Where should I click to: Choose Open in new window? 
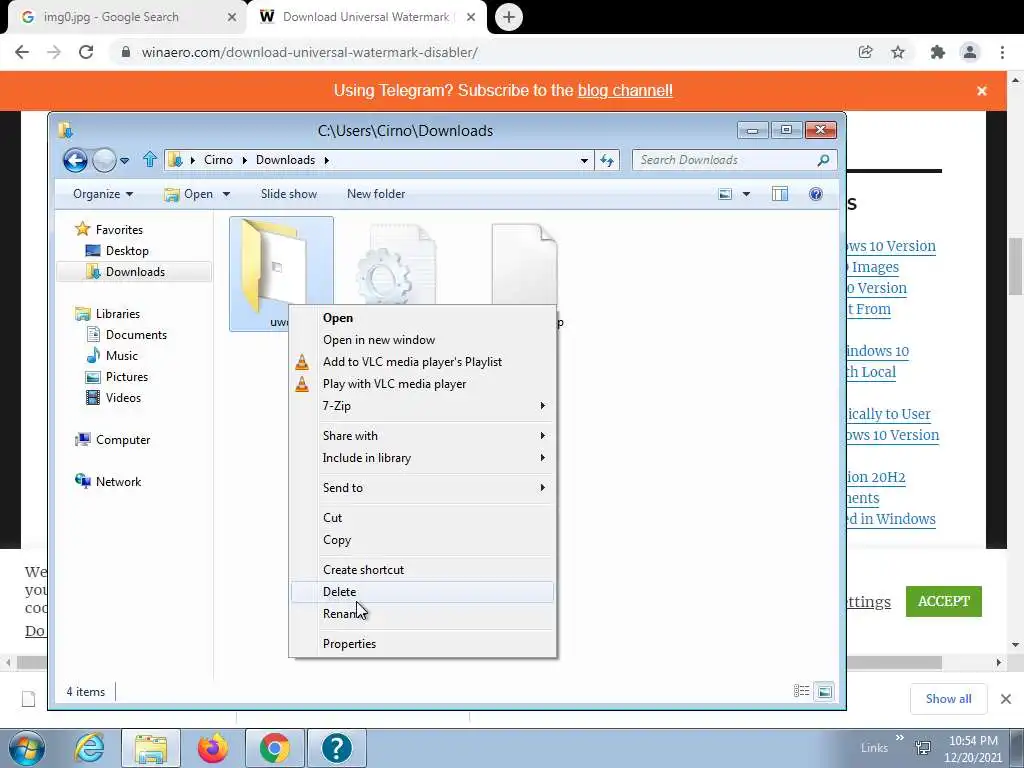click(423, 340)
